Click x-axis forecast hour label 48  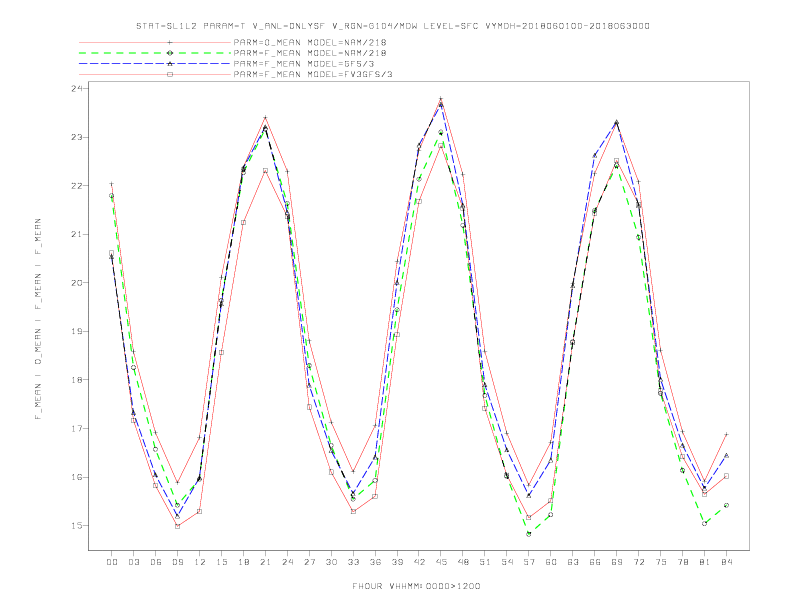click(x=463, y=562)
